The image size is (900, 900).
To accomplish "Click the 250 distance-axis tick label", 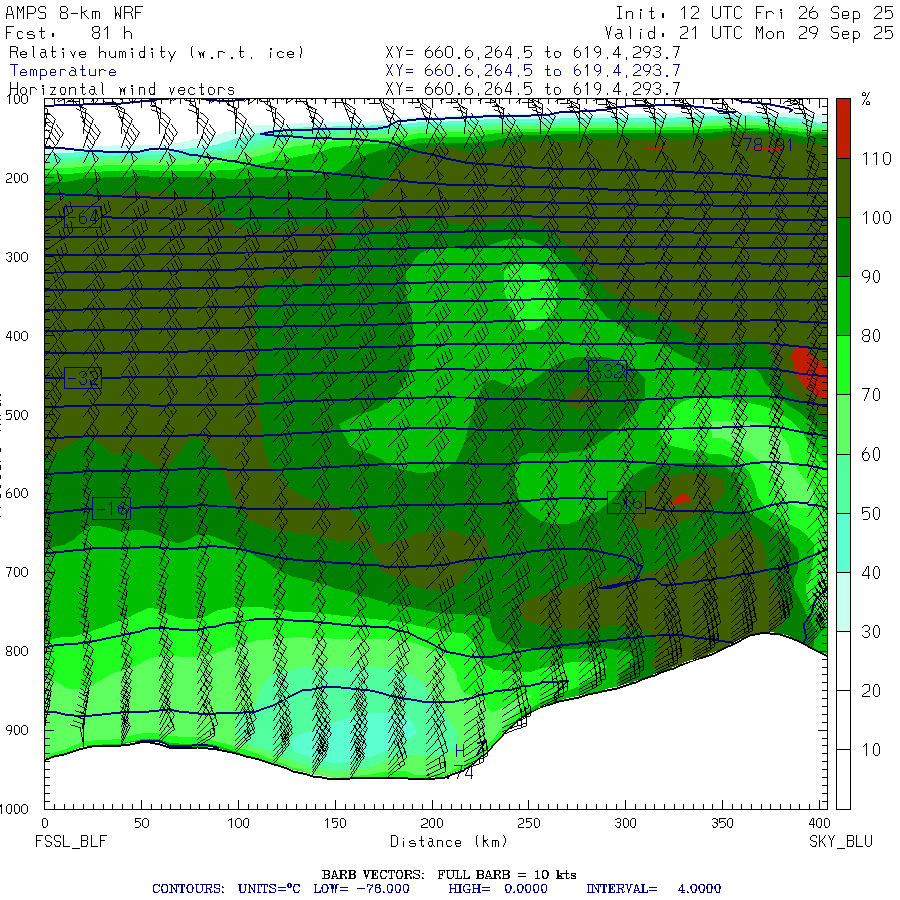I will pos(528,824).
